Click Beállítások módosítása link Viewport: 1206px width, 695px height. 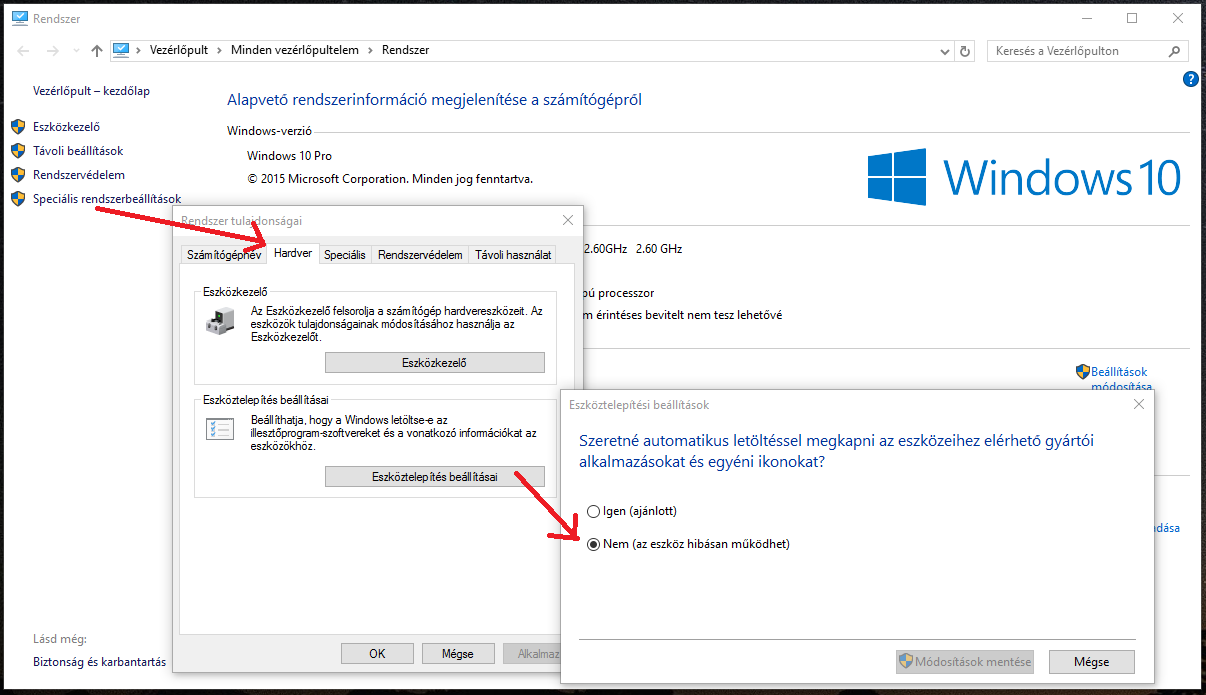click(1120, 379)
